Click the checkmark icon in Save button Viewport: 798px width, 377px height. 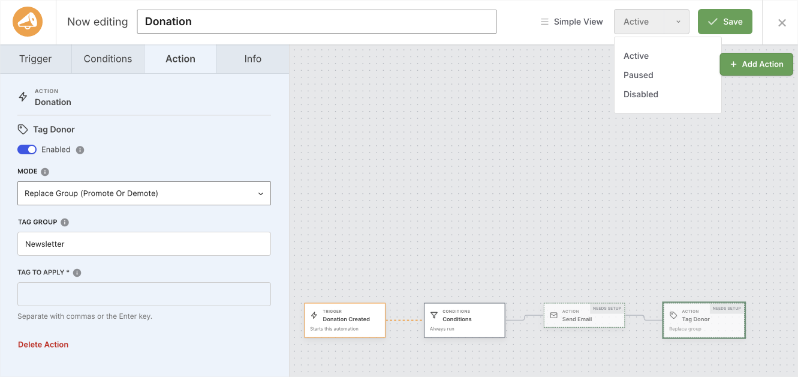click(x=712, y=22)
